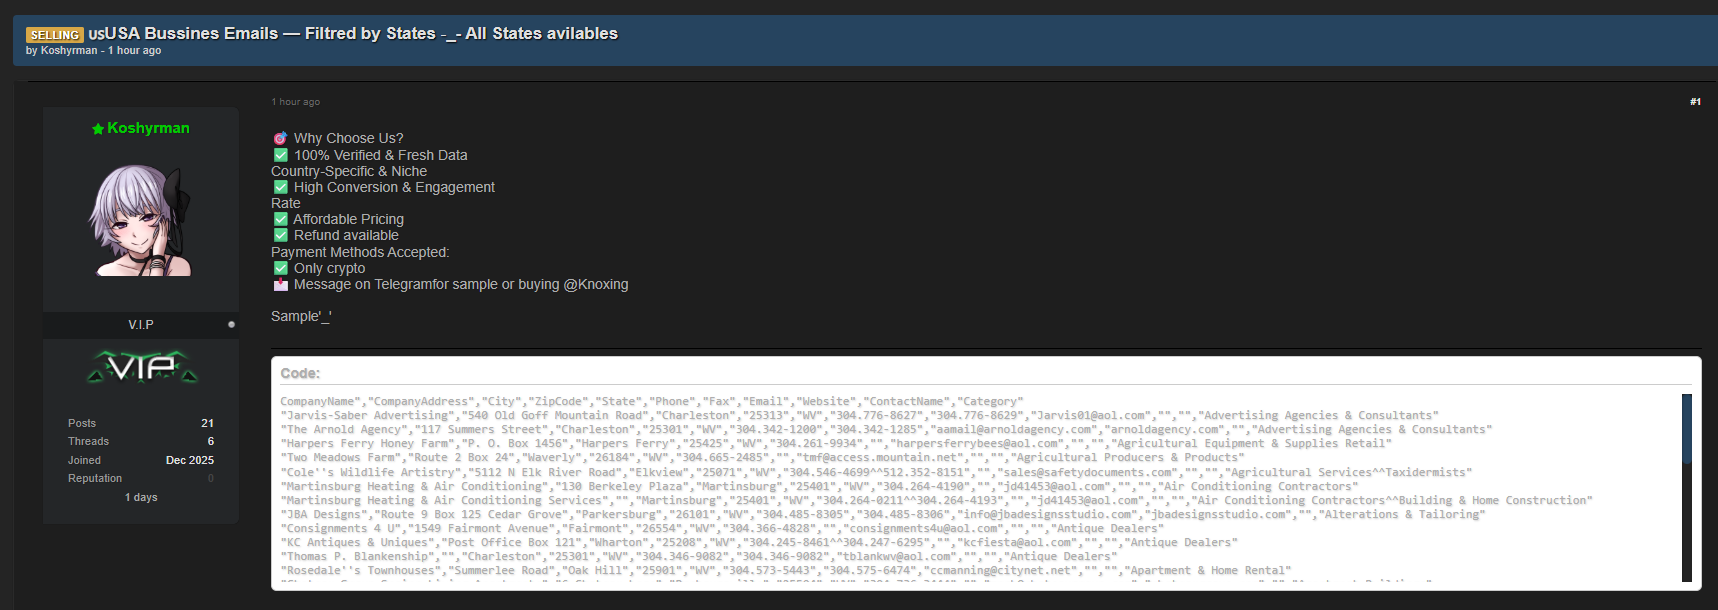Click Thomas P. Blankenship row
This screenshot has height=610, width=1718.
point(699,557)
